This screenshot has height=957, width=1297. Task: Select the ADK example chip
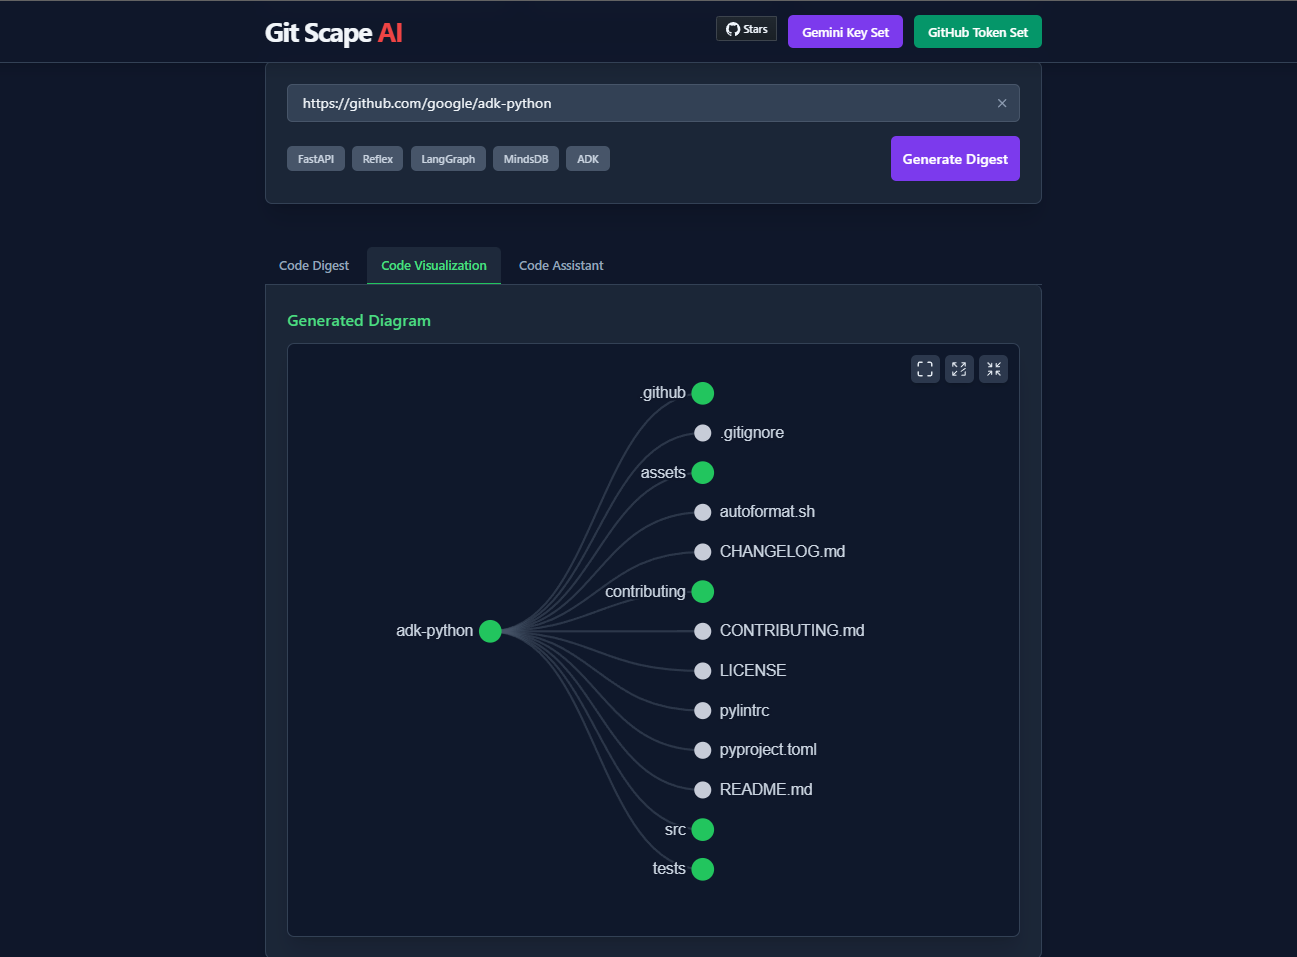click(x=588, y=159)
